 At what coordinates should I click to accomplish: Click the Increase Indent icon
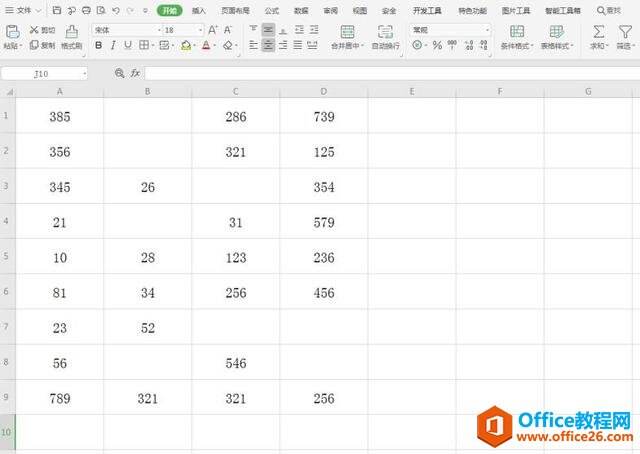click(314, 29)
